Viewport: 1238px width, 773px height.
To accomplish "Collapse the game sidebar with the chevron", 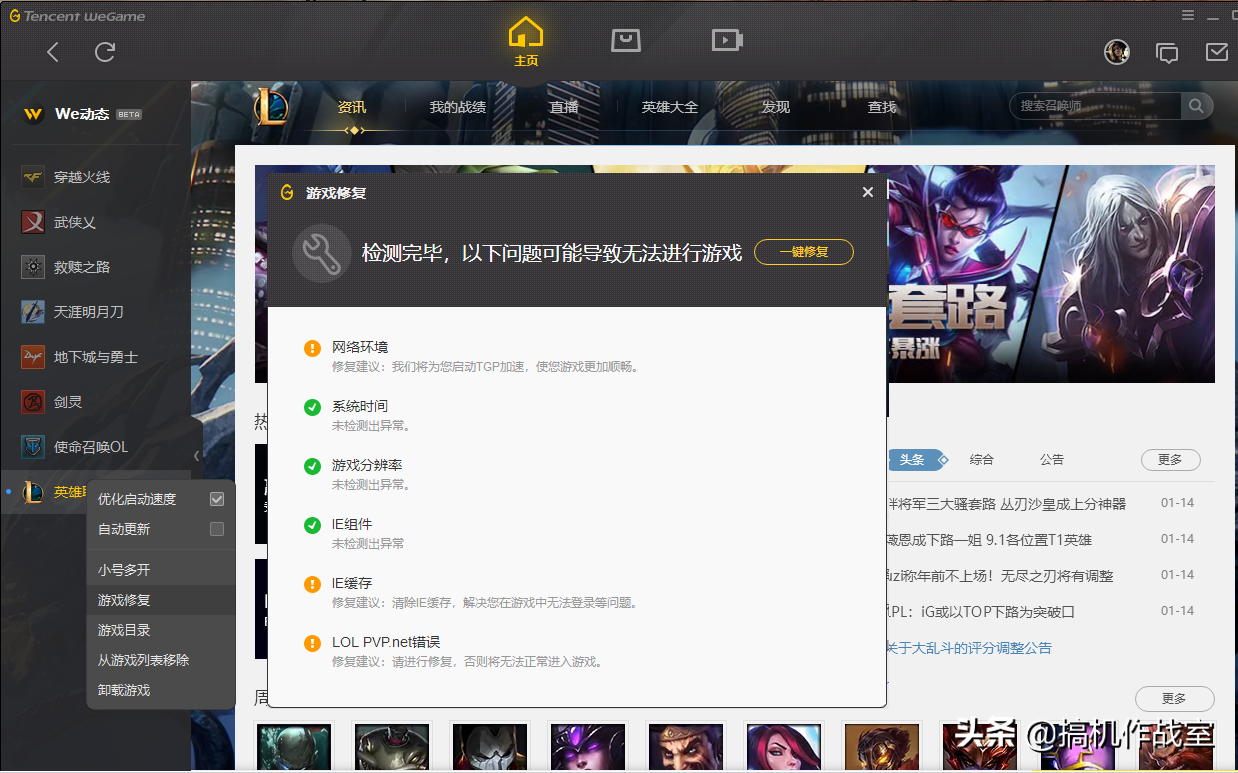I will (x=196, y=455).
